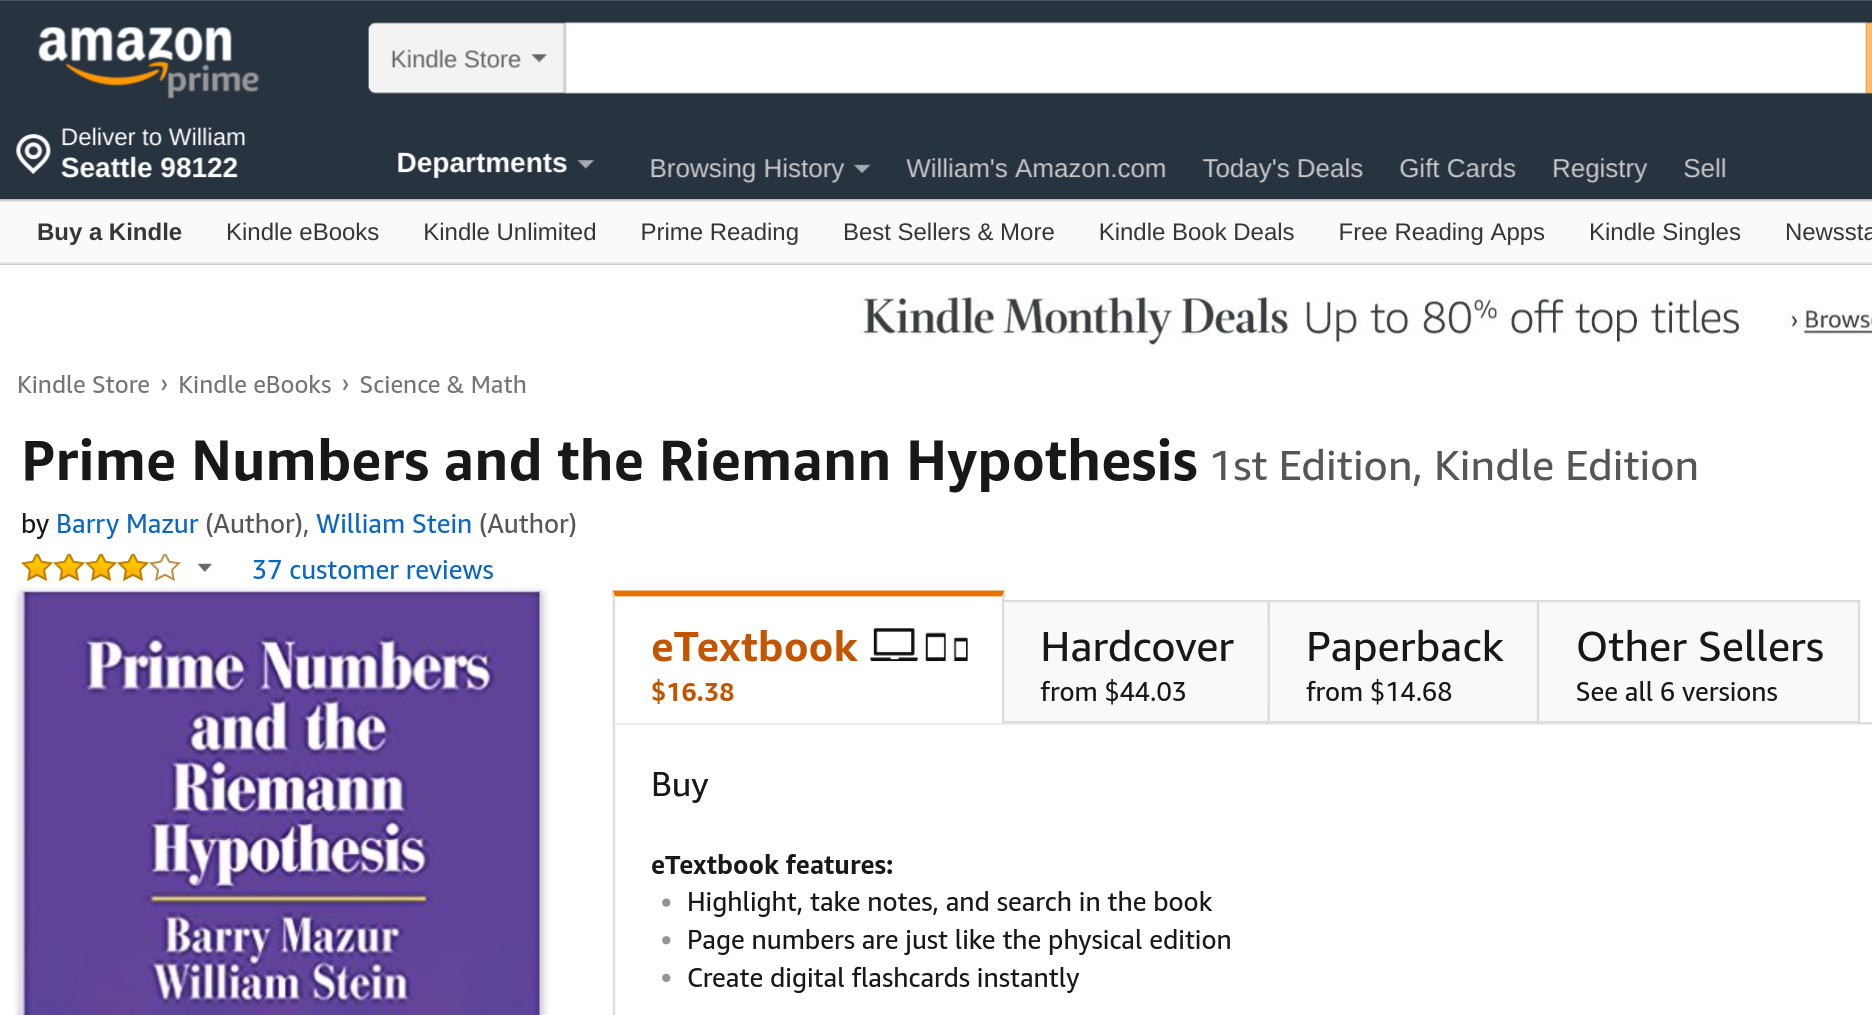Viewport: 1872px width, 1015px height.
Task: View the 37 customer reviews
Action: coord(372,570)
